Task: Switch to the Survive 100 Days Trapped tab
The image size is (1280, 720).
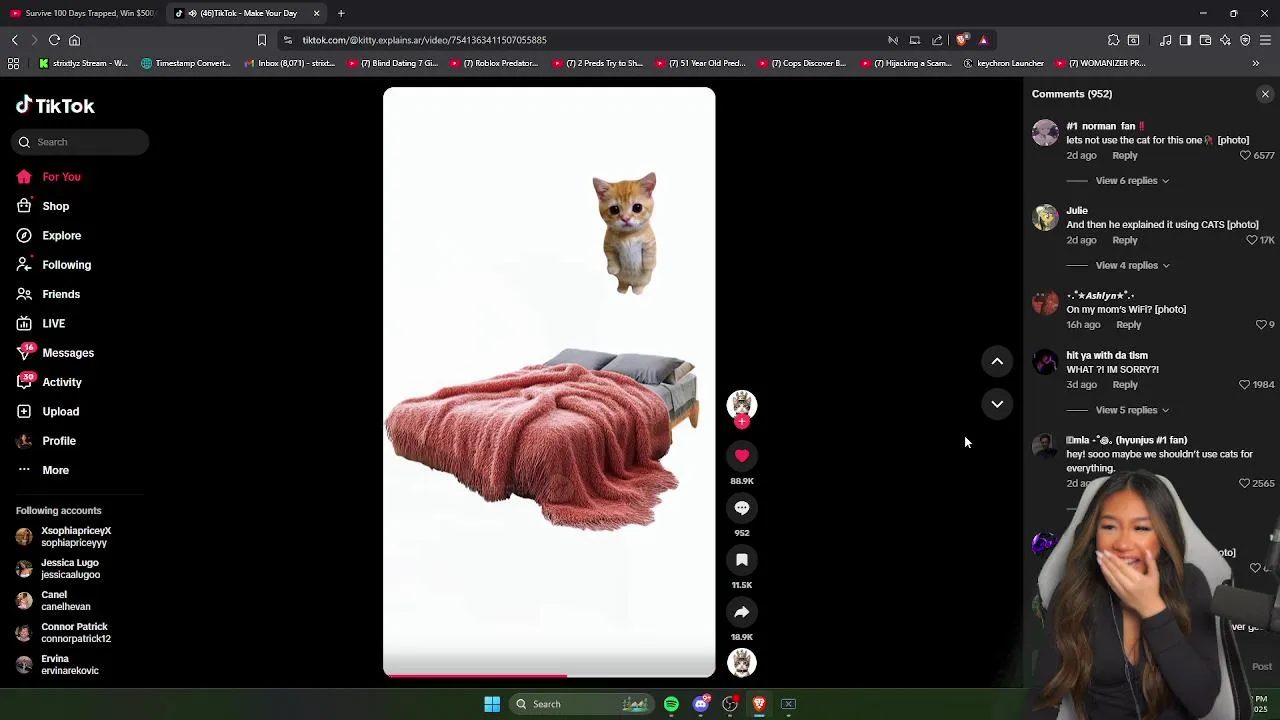Action: (82, 13)
